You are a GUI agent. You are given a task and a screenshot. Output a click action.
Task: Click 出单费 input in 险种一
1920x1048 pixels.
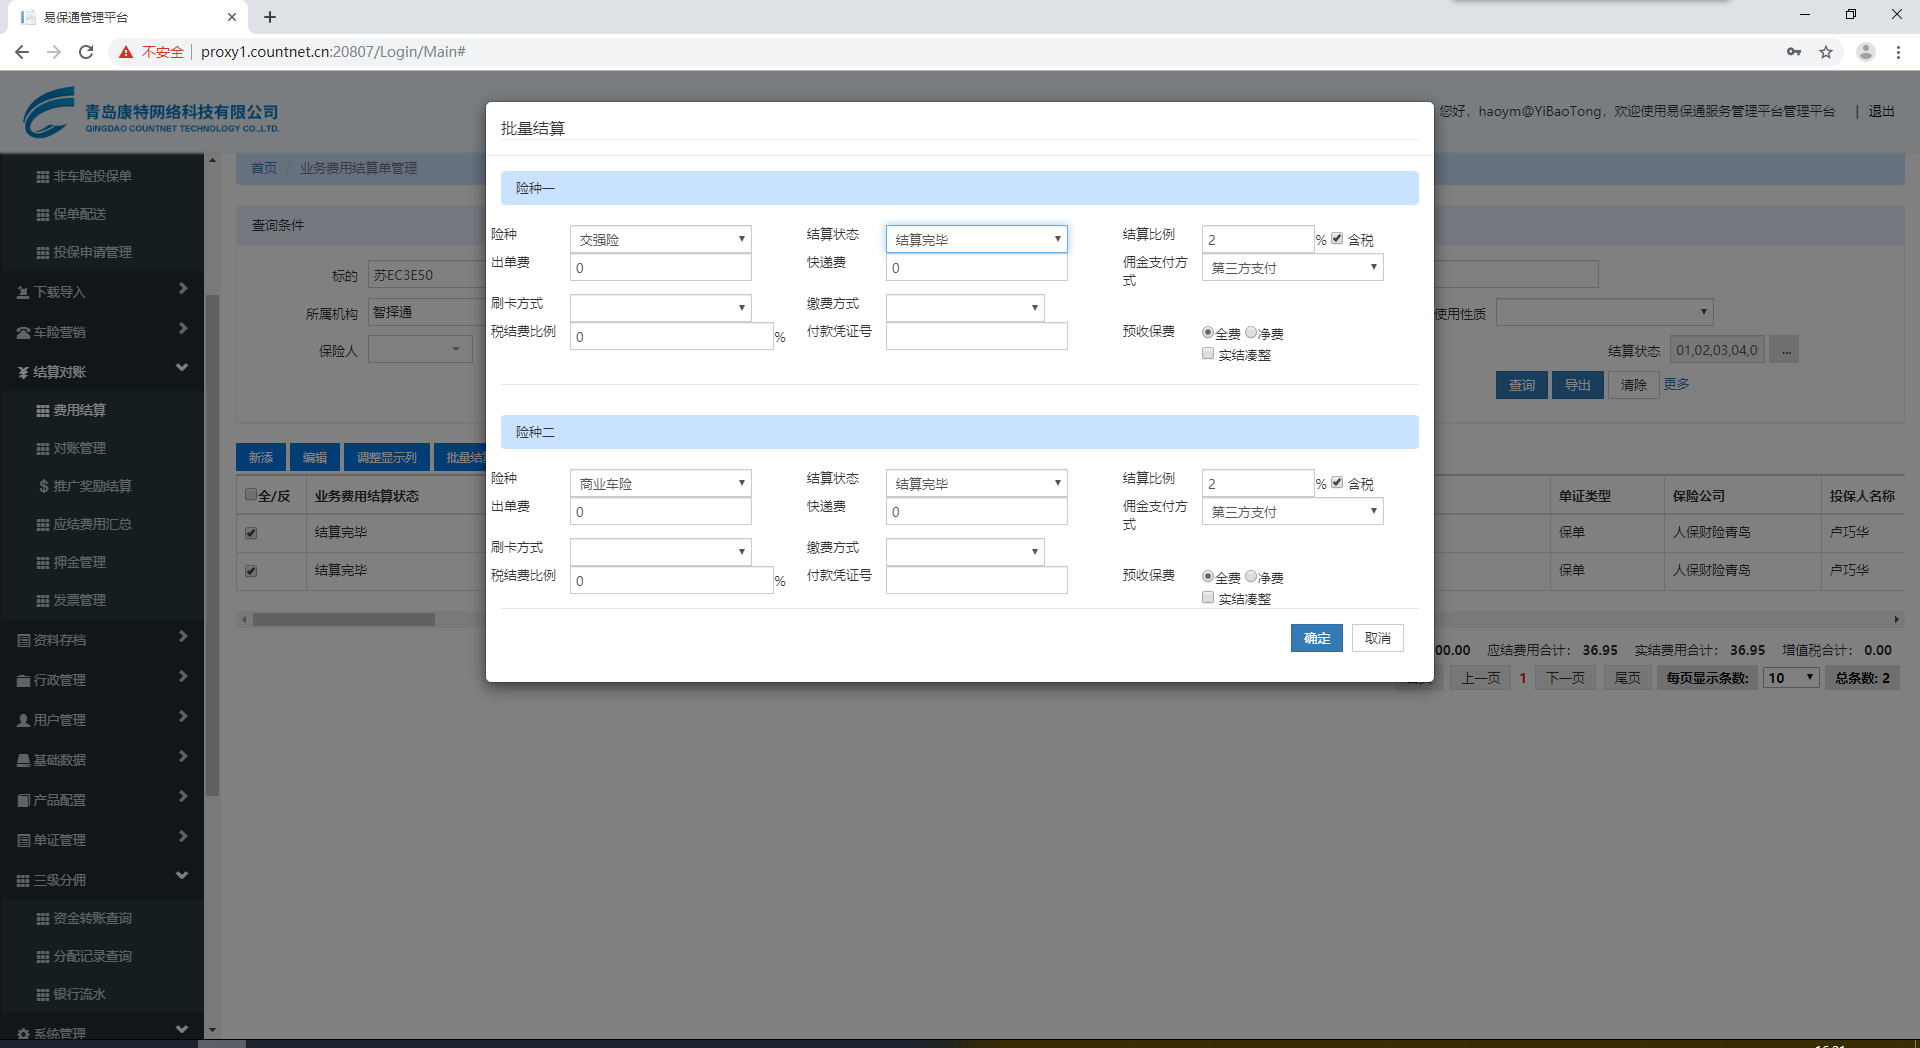coord(661,267)
